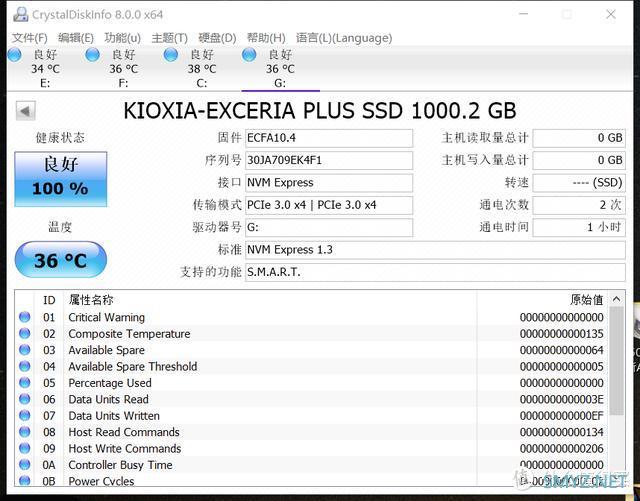Viewport: 640px width, 501px height.
Task: Click status dot for Available Spare Threshold
Action: [24, 366]
